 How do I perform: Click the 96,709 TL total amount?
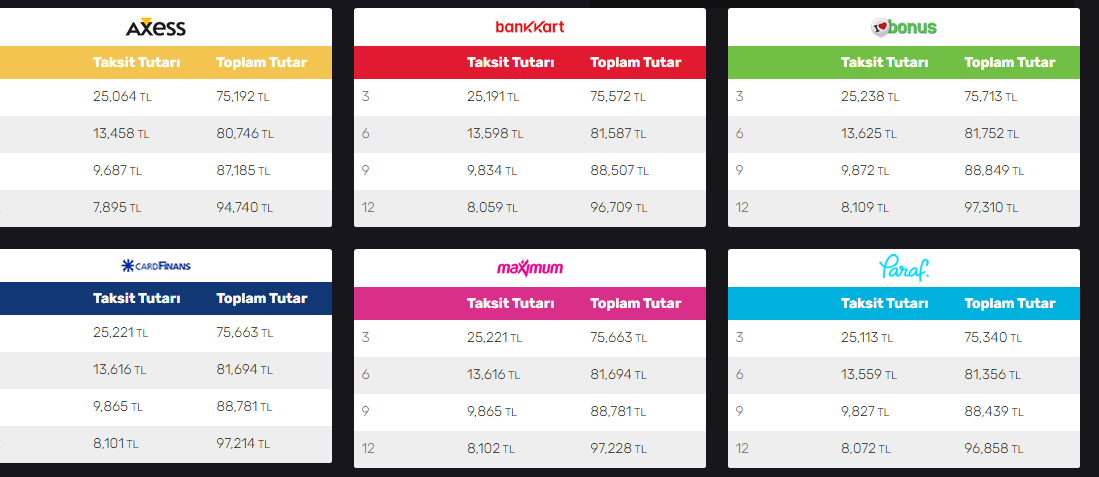(618, 208)
